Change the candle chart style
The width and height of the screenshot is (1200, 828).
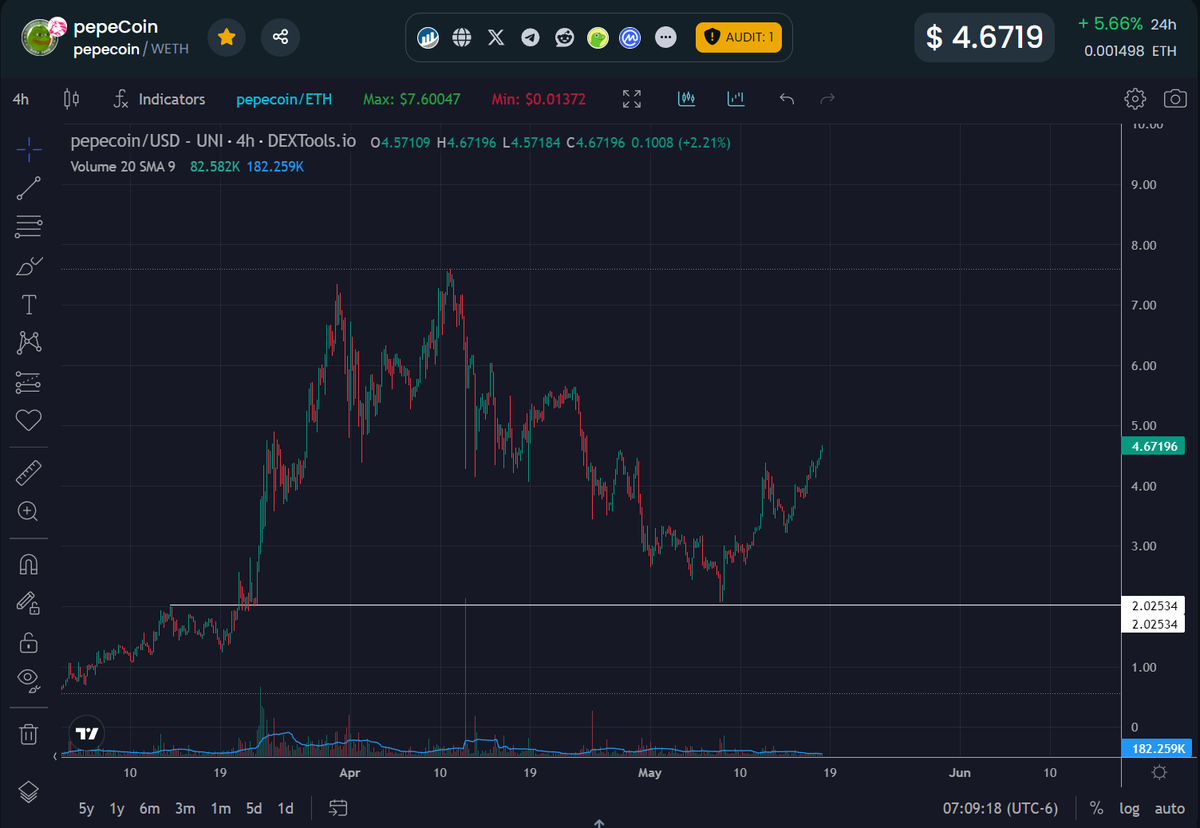(x=71, y=99)
